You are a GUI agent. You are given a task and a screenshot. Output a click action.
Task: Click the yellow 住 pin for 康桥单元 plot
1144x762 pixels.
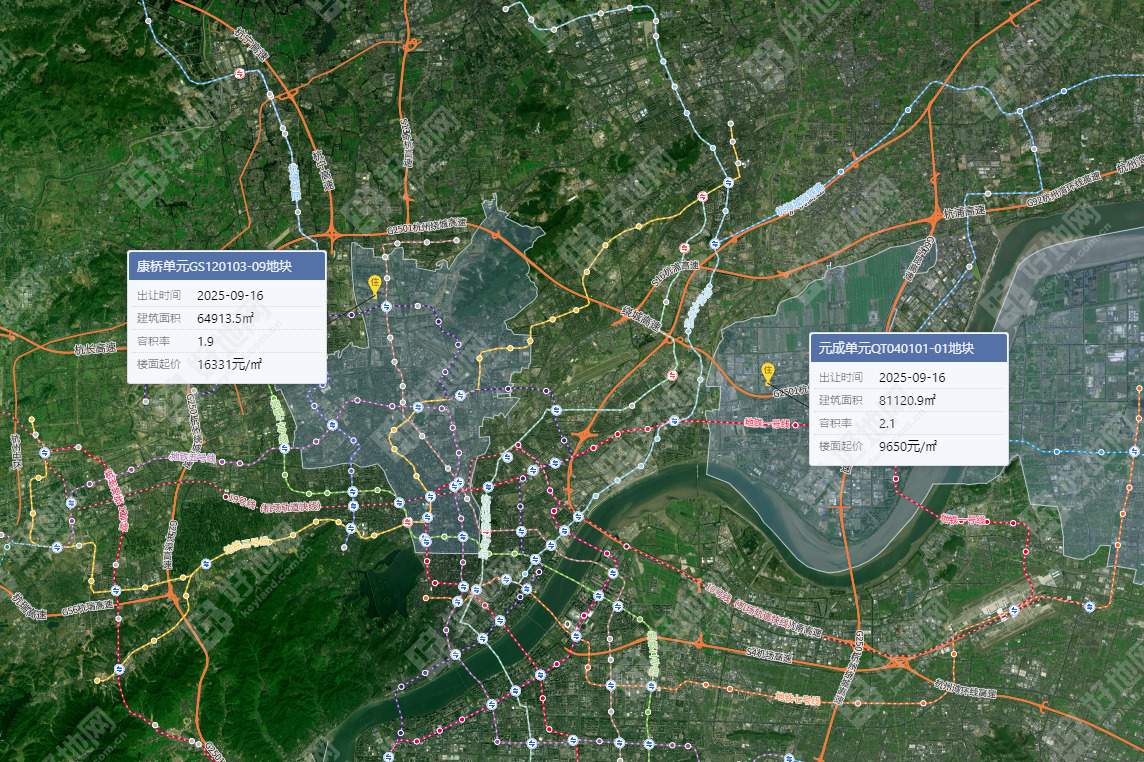pos(375,284)
